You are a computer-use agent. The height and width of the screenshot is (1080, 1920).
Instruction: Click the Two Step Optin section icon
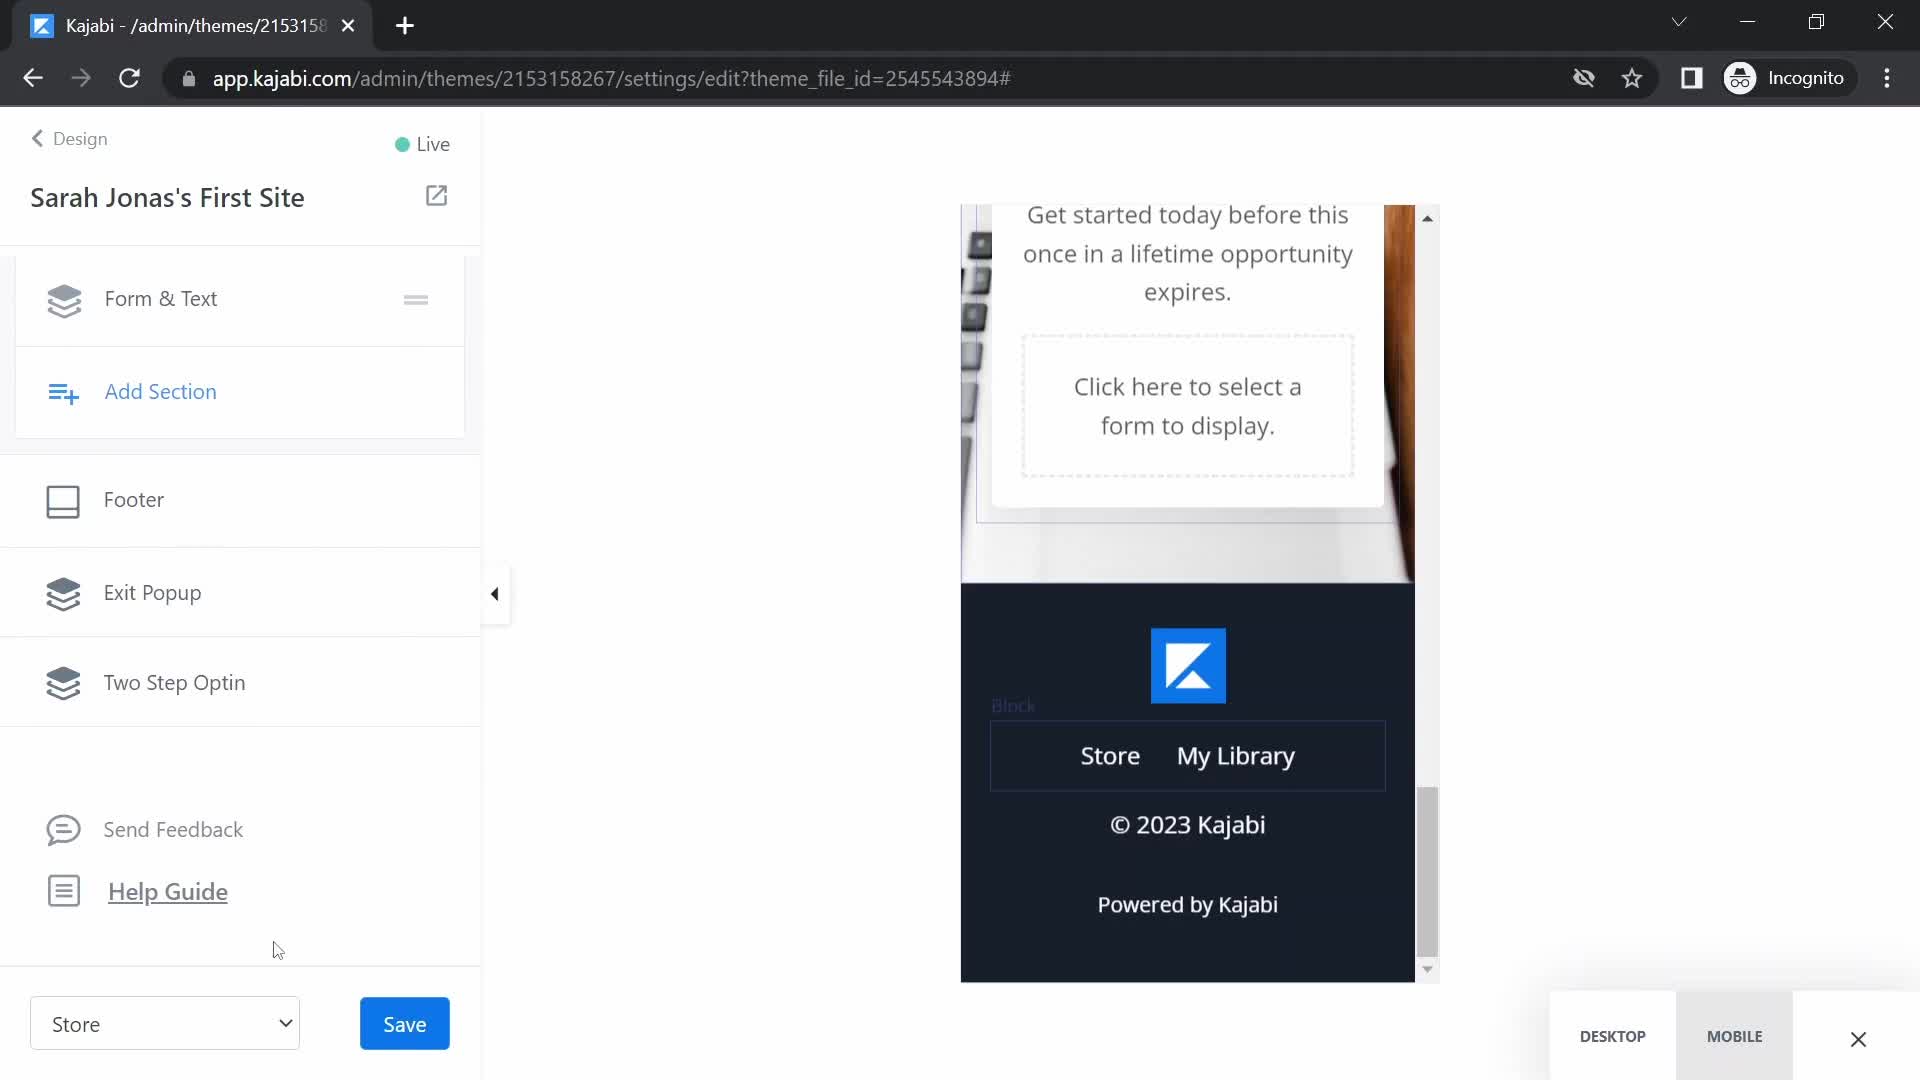coord(63,683)
